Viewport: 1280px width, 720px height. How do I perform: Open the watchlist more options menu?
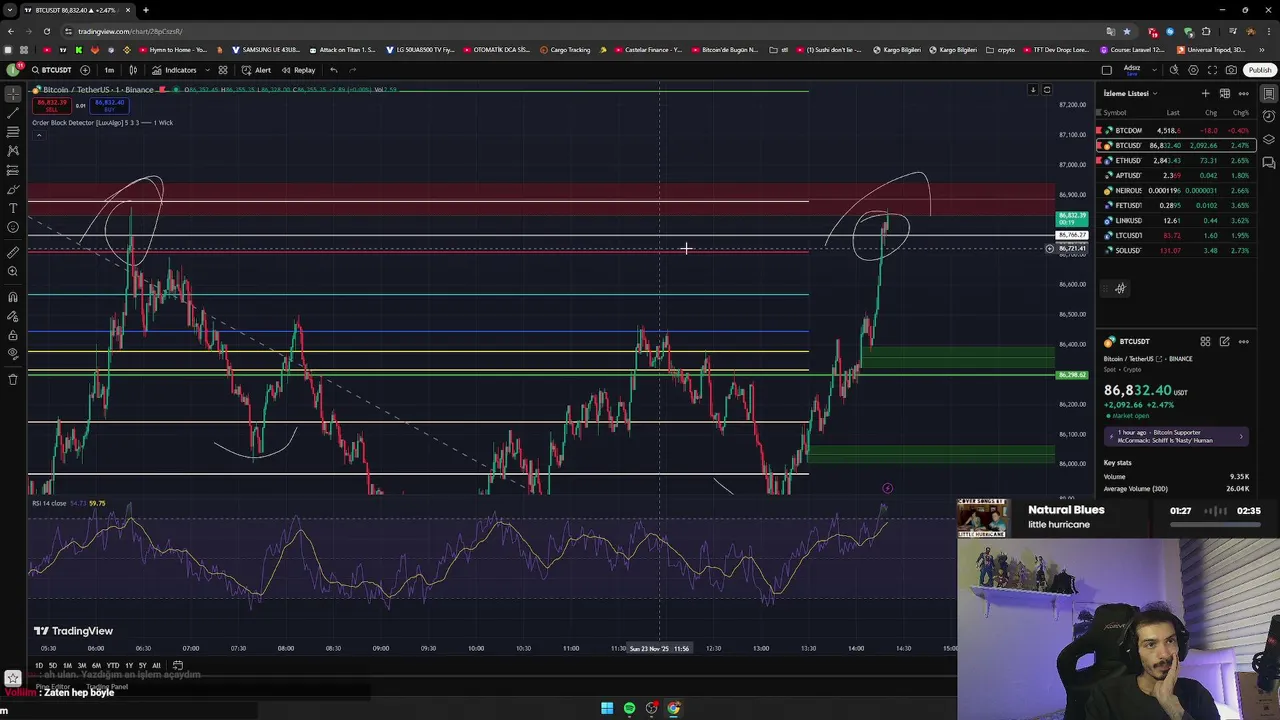1243,93
